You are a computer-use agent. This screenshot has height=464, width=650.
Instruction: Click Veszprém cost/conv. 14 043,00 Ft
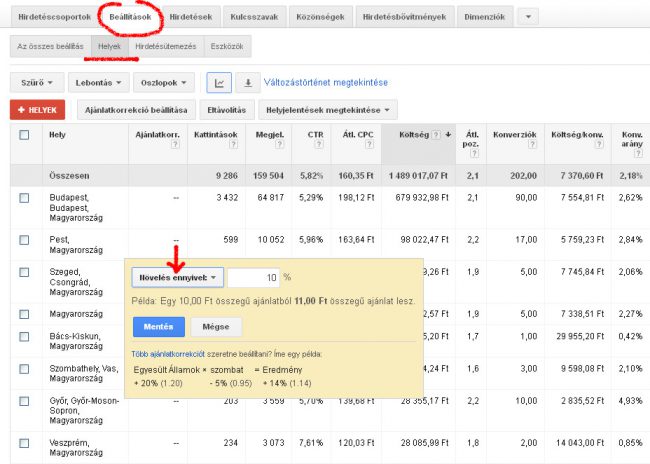click(x=580, y=443)
